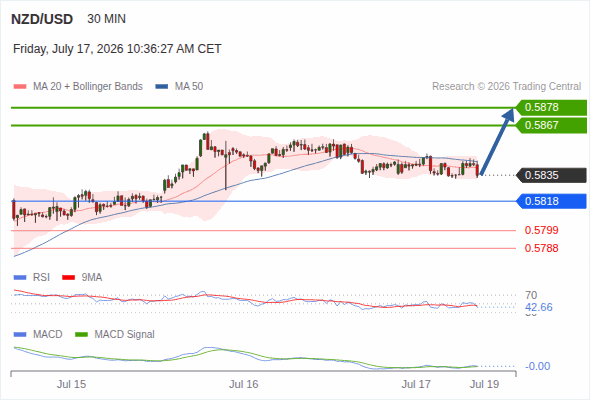590x400 pixels.
Task: Click the Jul 16 date axis marker
Action: click(244, 384)
